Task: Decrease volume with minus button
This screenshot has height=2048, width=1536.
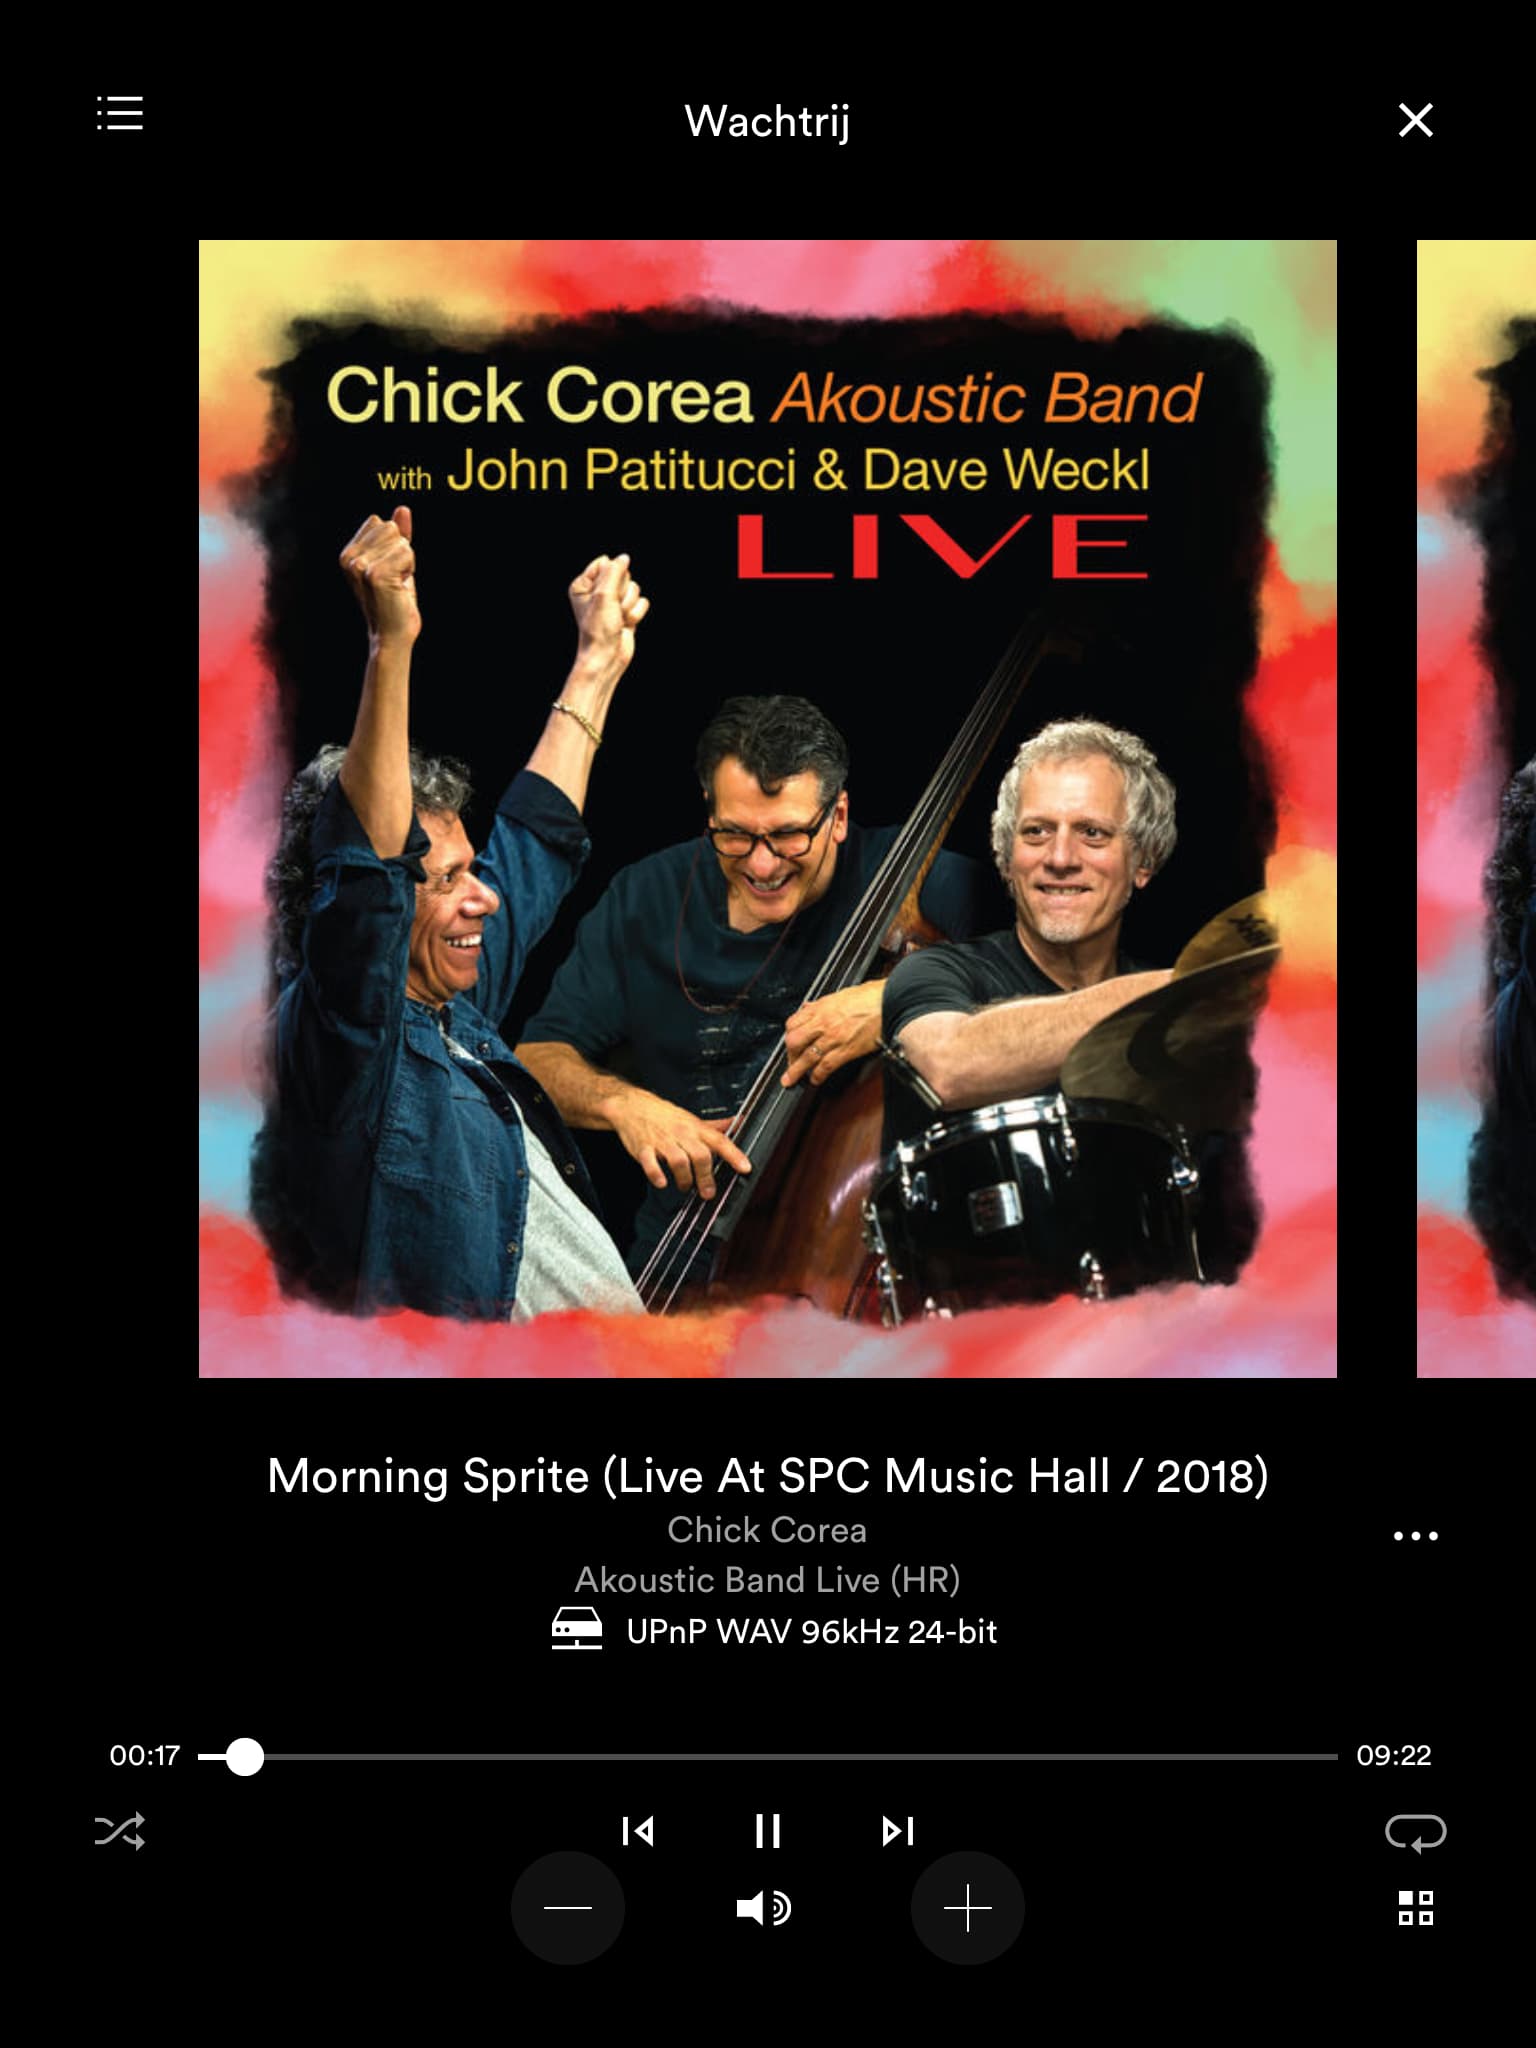Action: [x=568, y=1908]
